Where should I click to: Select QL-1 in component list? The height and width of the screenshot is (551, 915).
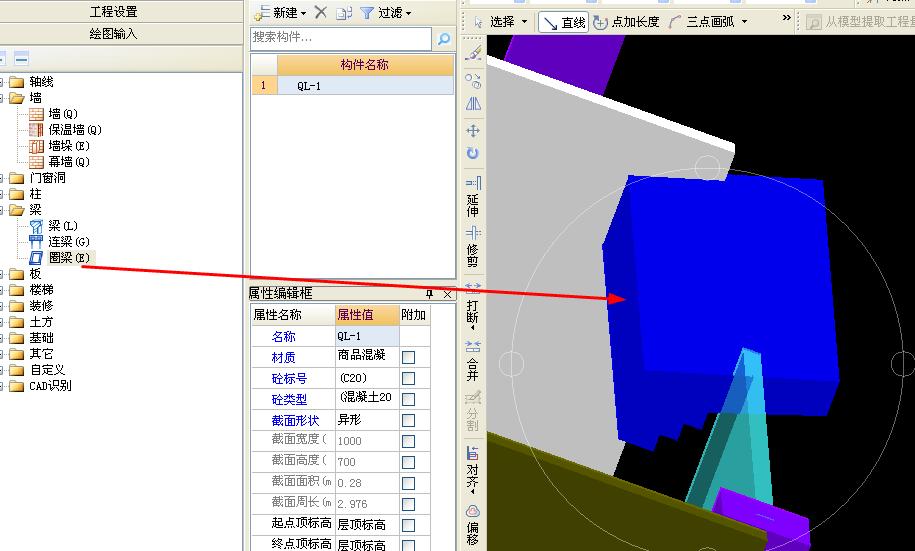365,86
